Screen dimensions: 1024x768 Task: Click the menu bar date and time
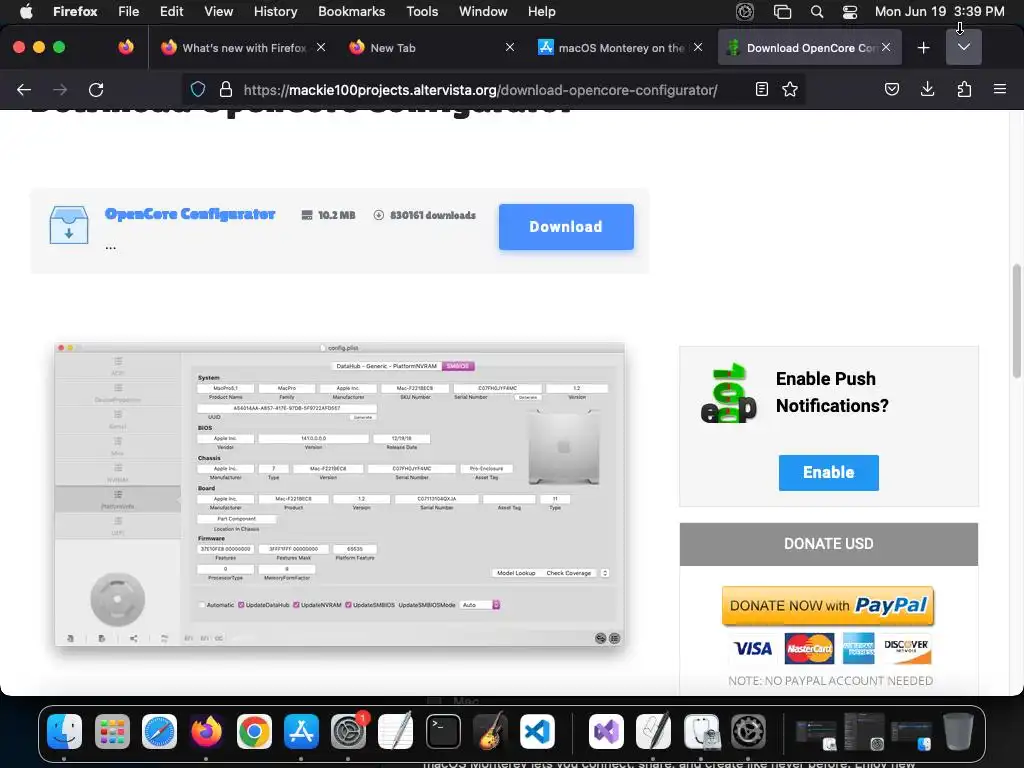[x=939, y=11]
